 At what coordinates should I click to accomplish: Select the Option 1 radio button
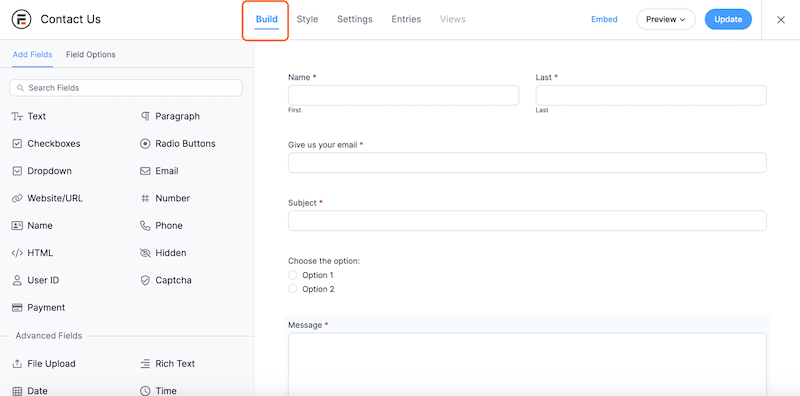(293, 275)
